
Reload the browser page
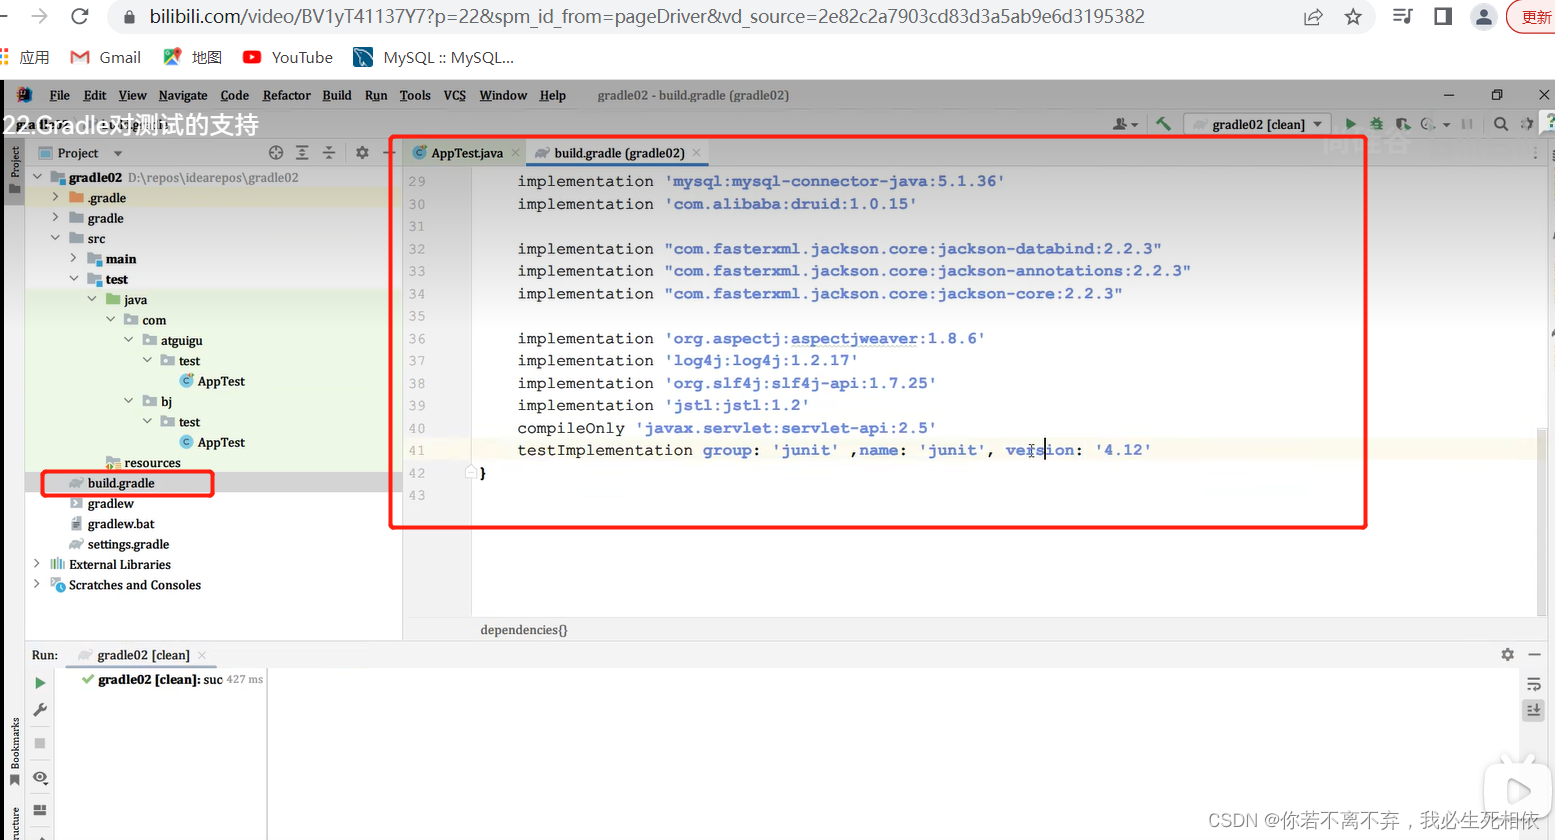[x=80, y=16]
